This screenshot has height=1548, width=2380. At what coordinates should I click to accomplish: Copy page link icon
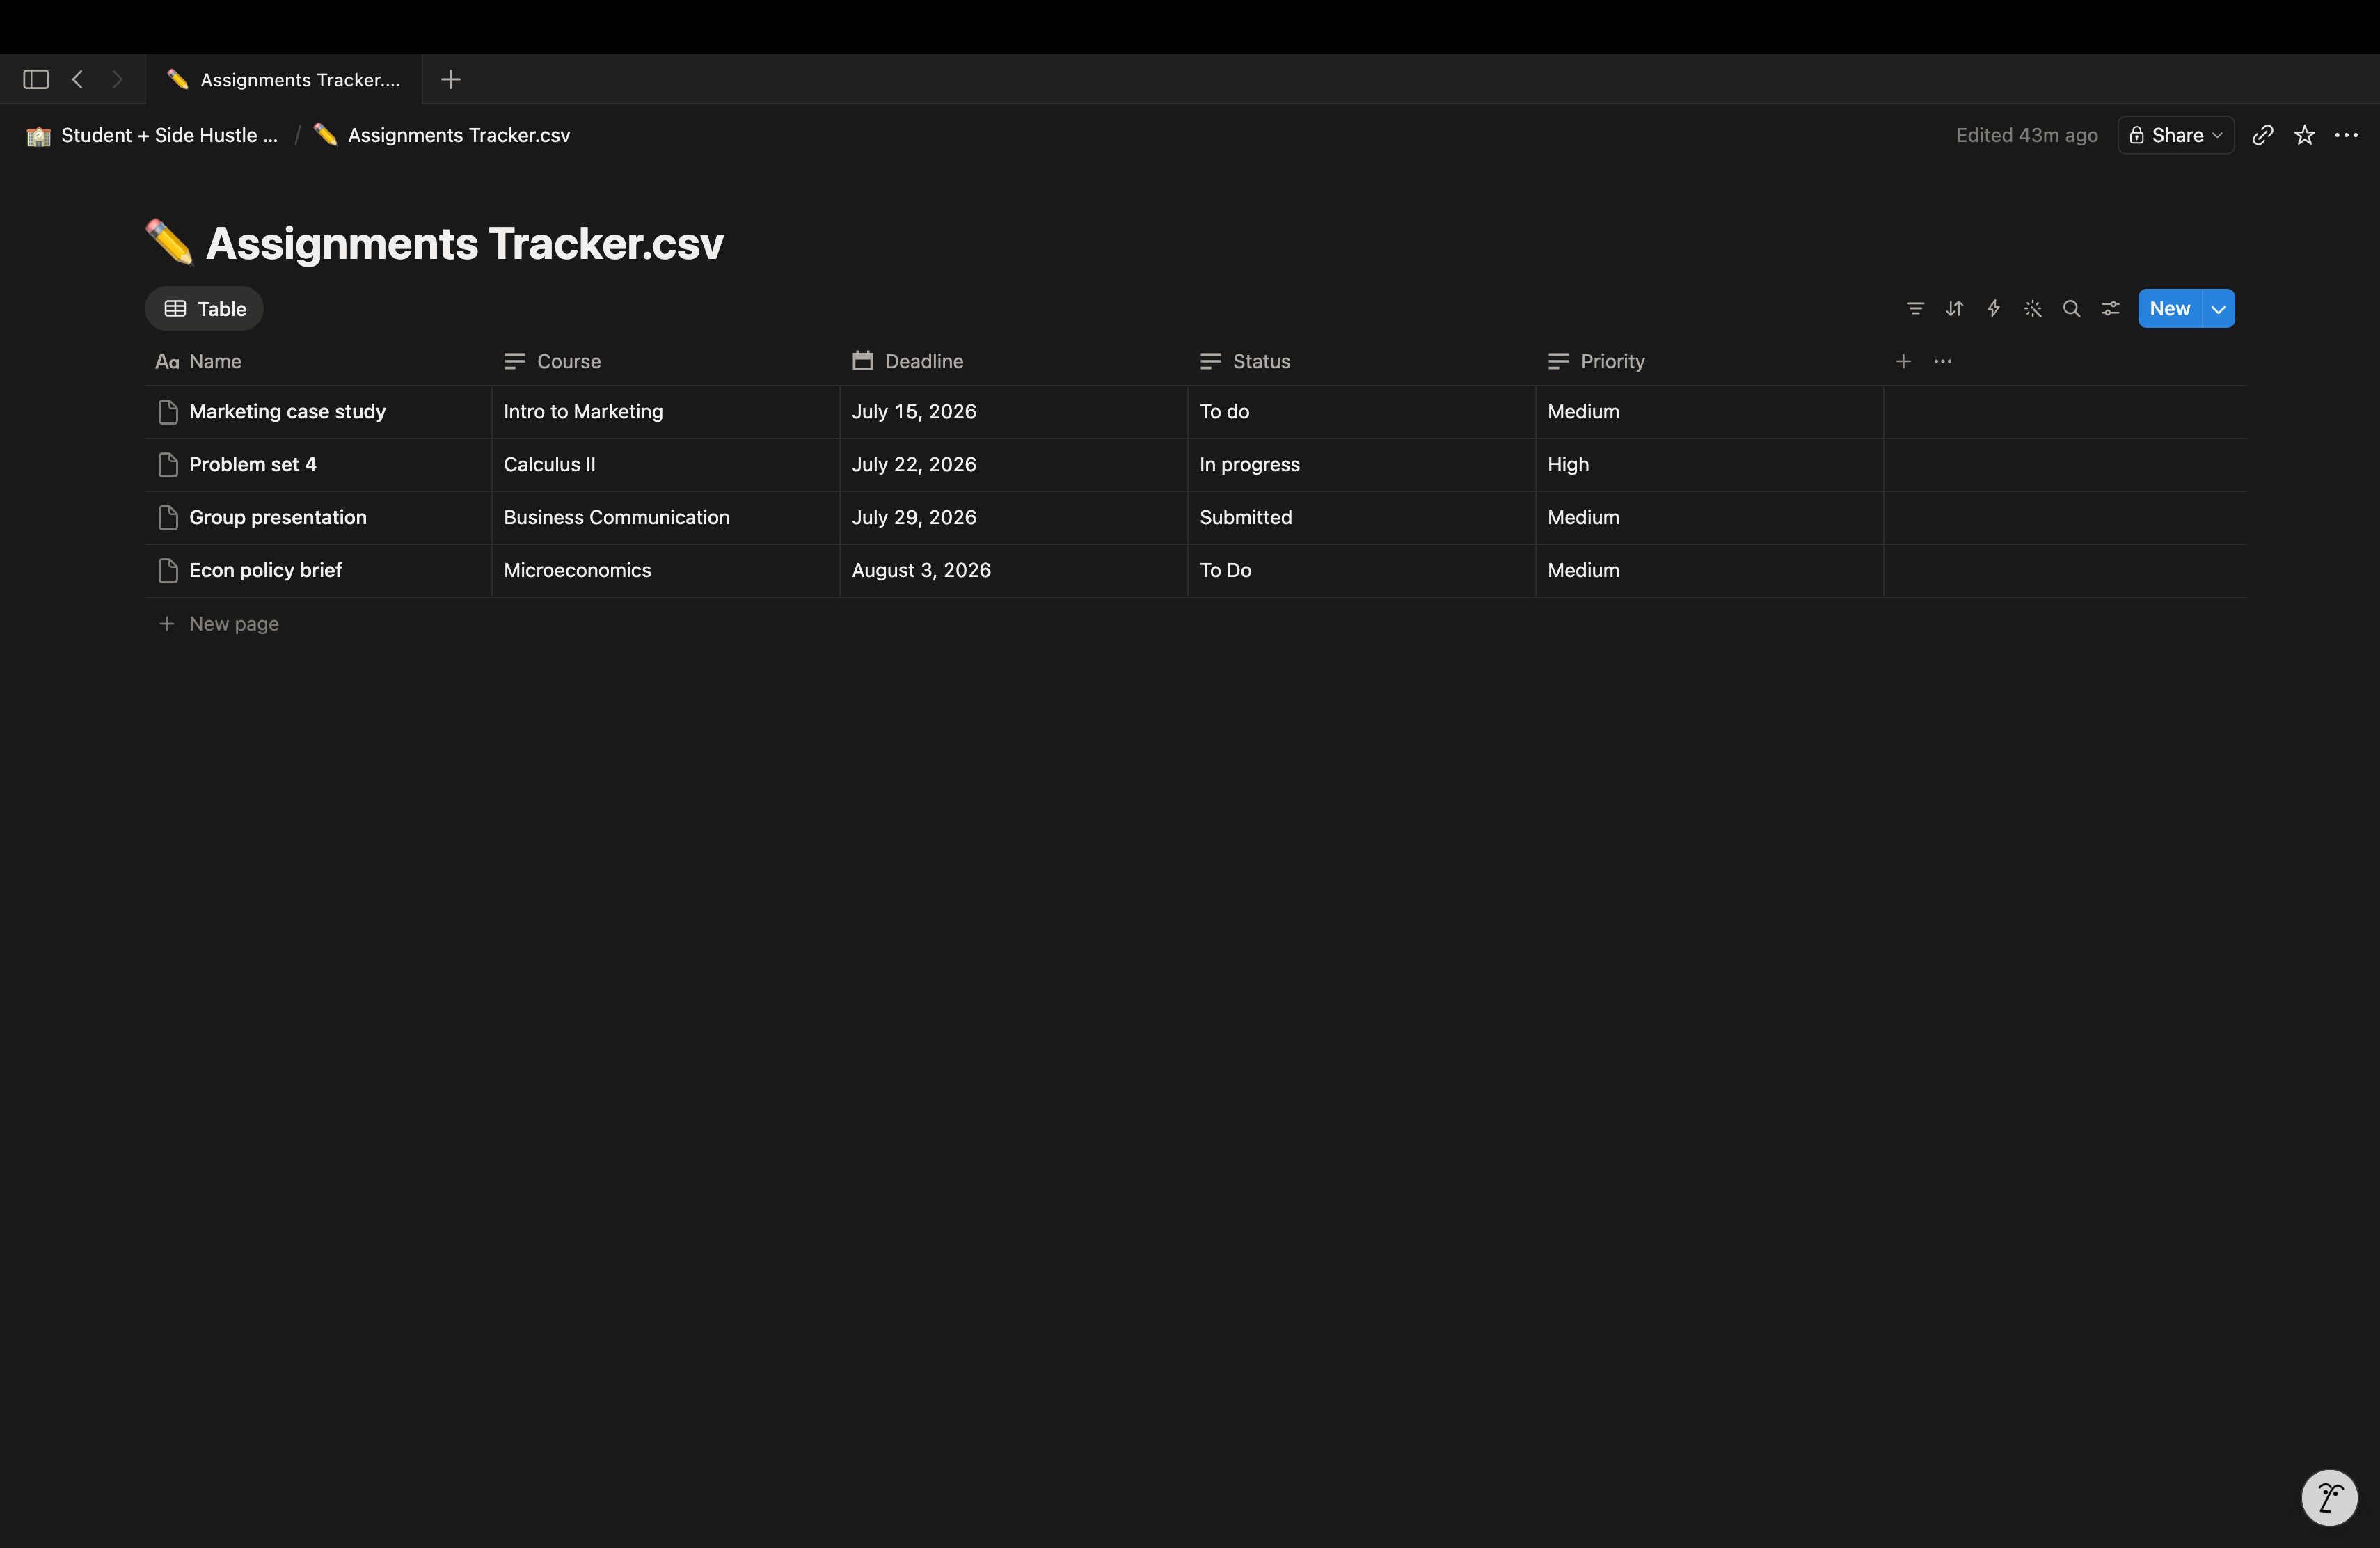(x=2263, y=135)
